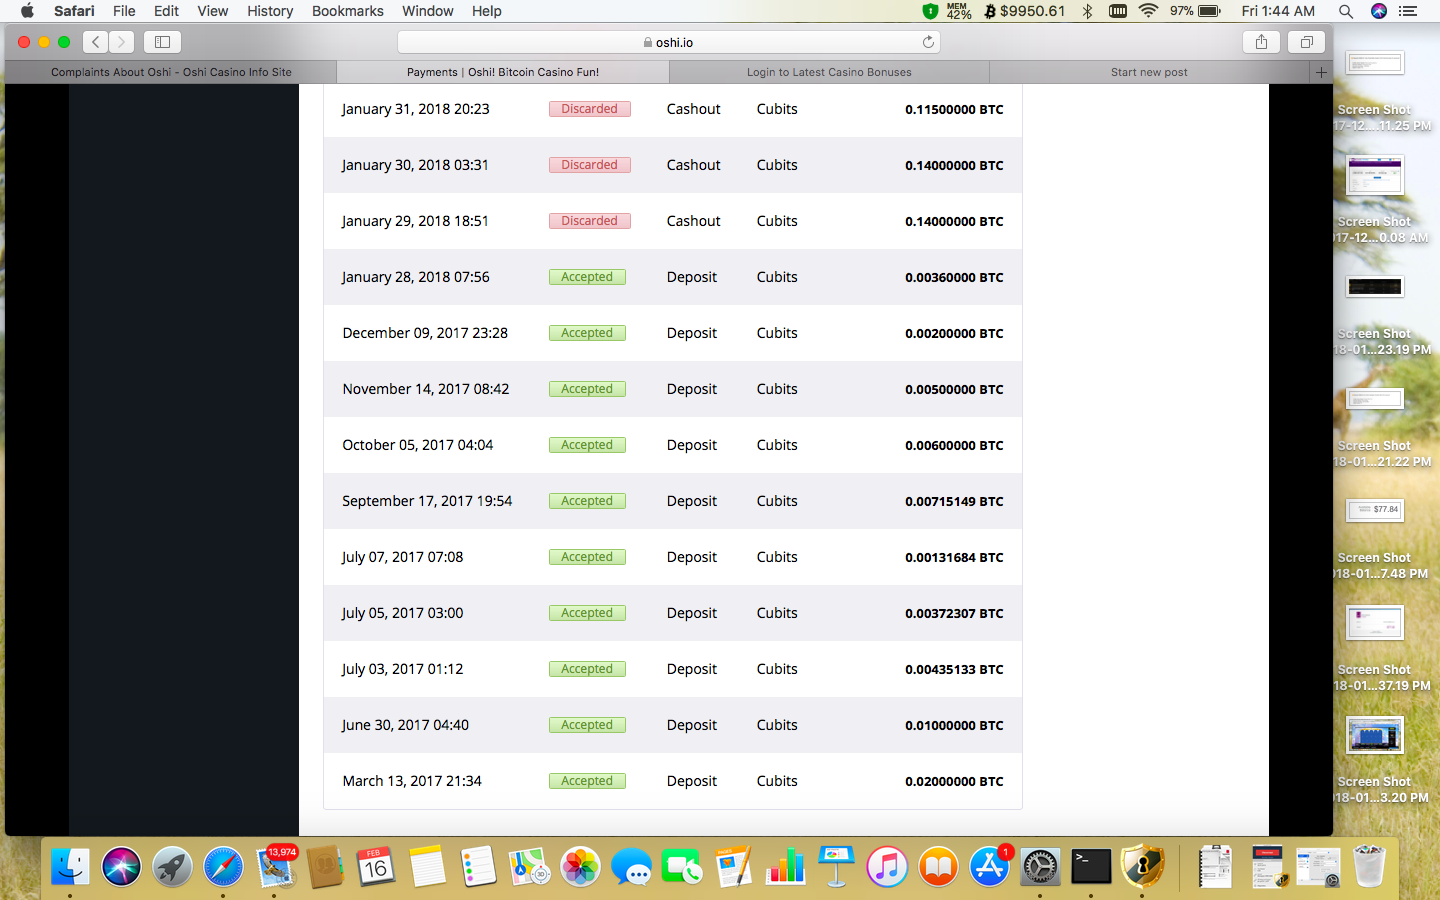This screenshot has height=900, width=1440.
Task: Reload the oshi.io page
Action: 928,42
